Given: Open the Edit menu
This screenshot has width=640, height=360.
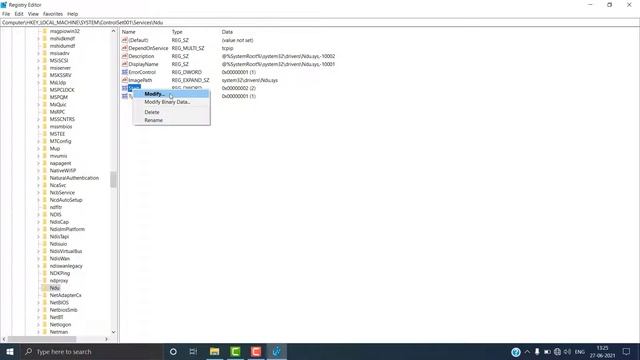Looking at the screenshot, I should [x=19, y=14].
